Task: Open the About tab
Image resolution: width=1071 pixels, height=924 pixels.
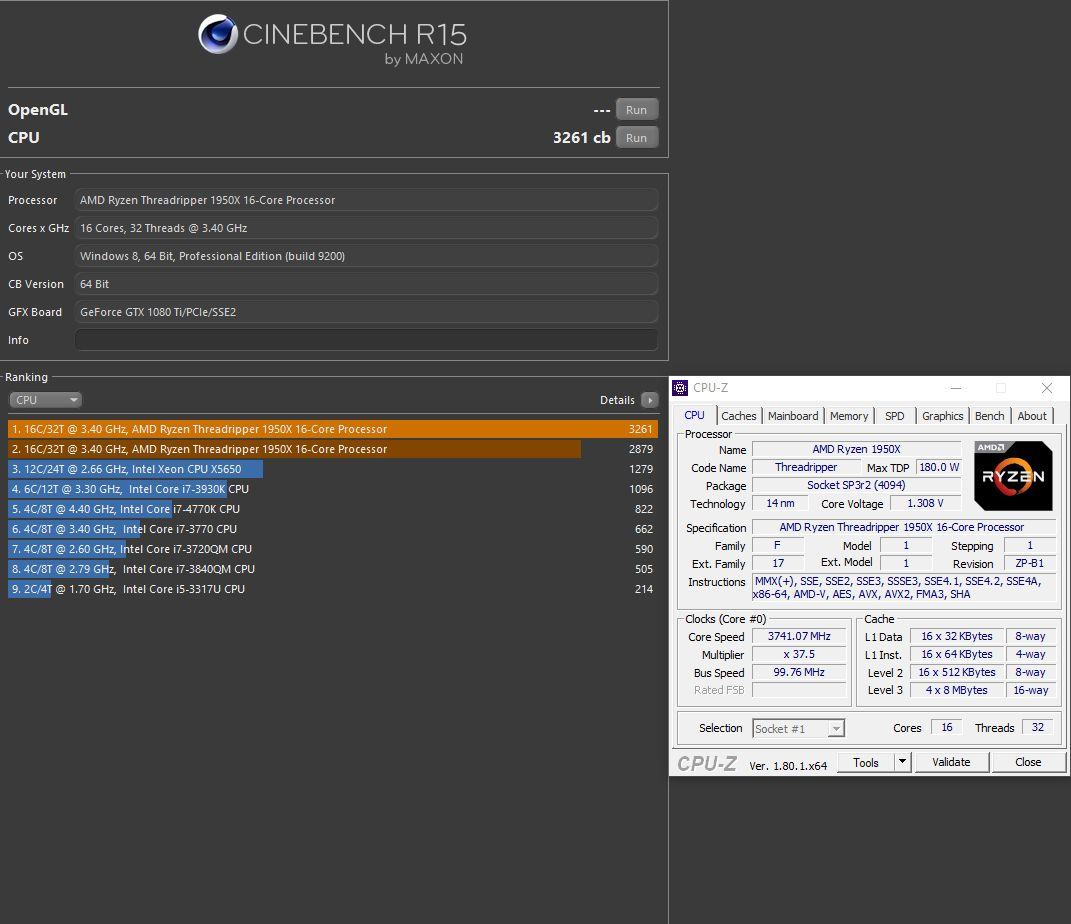Action: pos(1031,416)
